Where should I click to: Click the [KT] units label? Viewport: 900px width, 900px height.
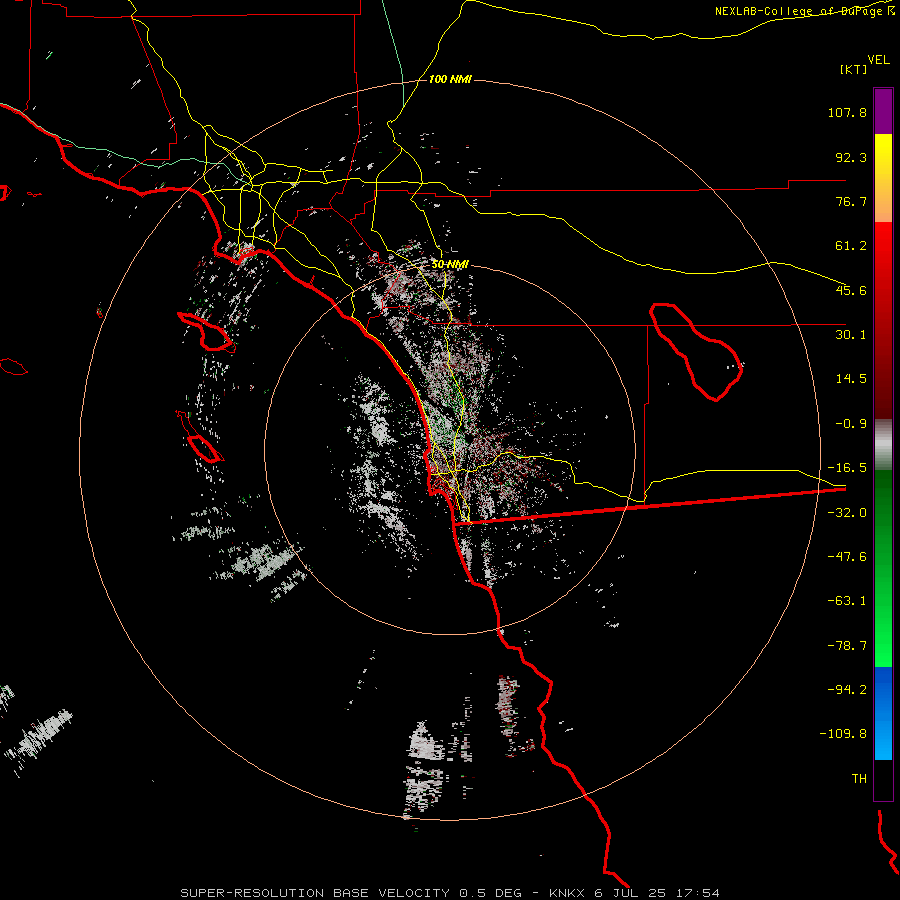(854, 69)
